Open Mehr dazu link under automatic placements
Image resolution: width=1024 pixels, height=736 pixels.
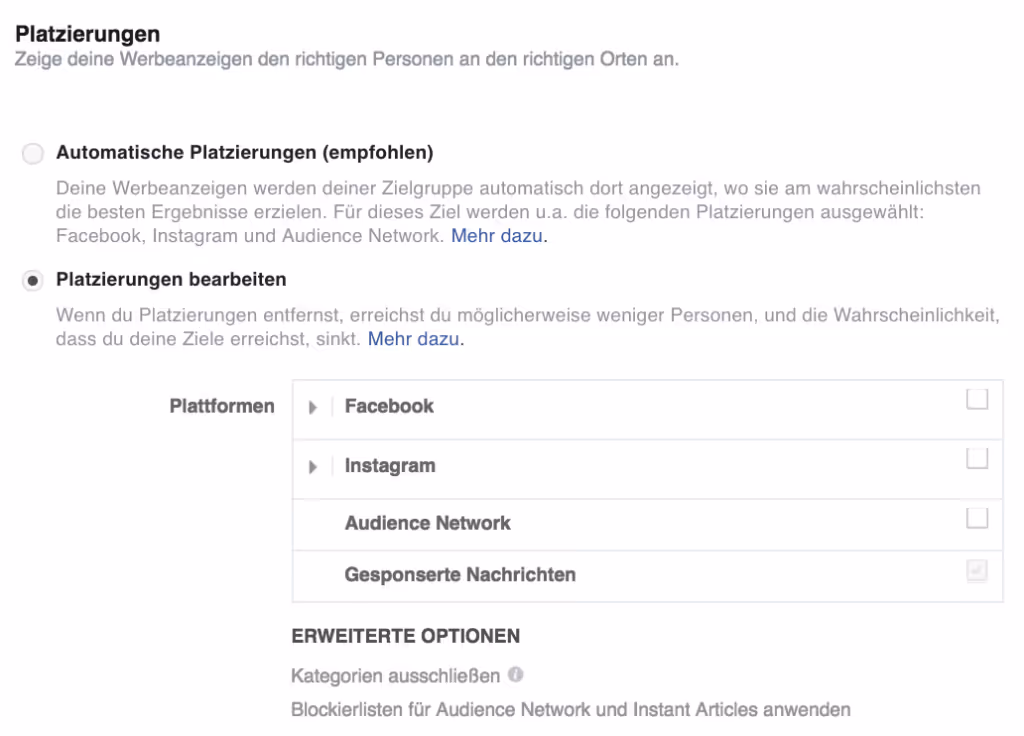point(499,236)
